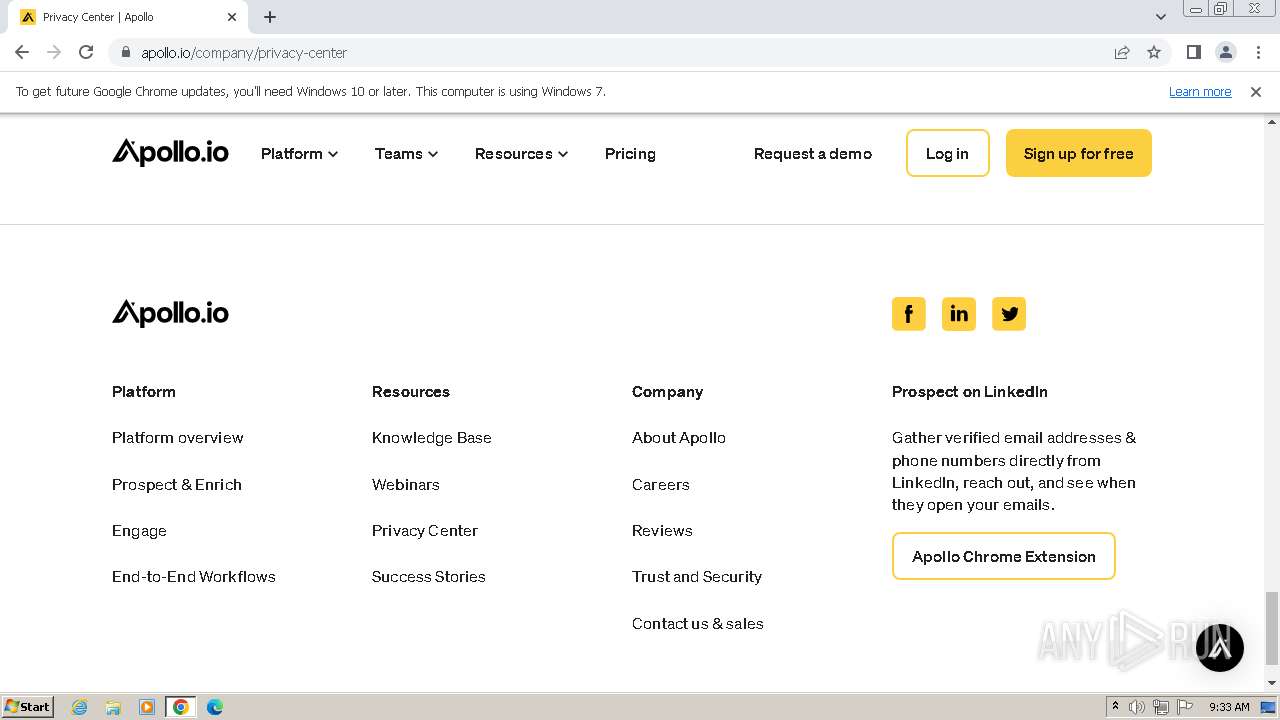1280x720 pixels.
Task: Show hidden system tray icons
Action: 1115,707
